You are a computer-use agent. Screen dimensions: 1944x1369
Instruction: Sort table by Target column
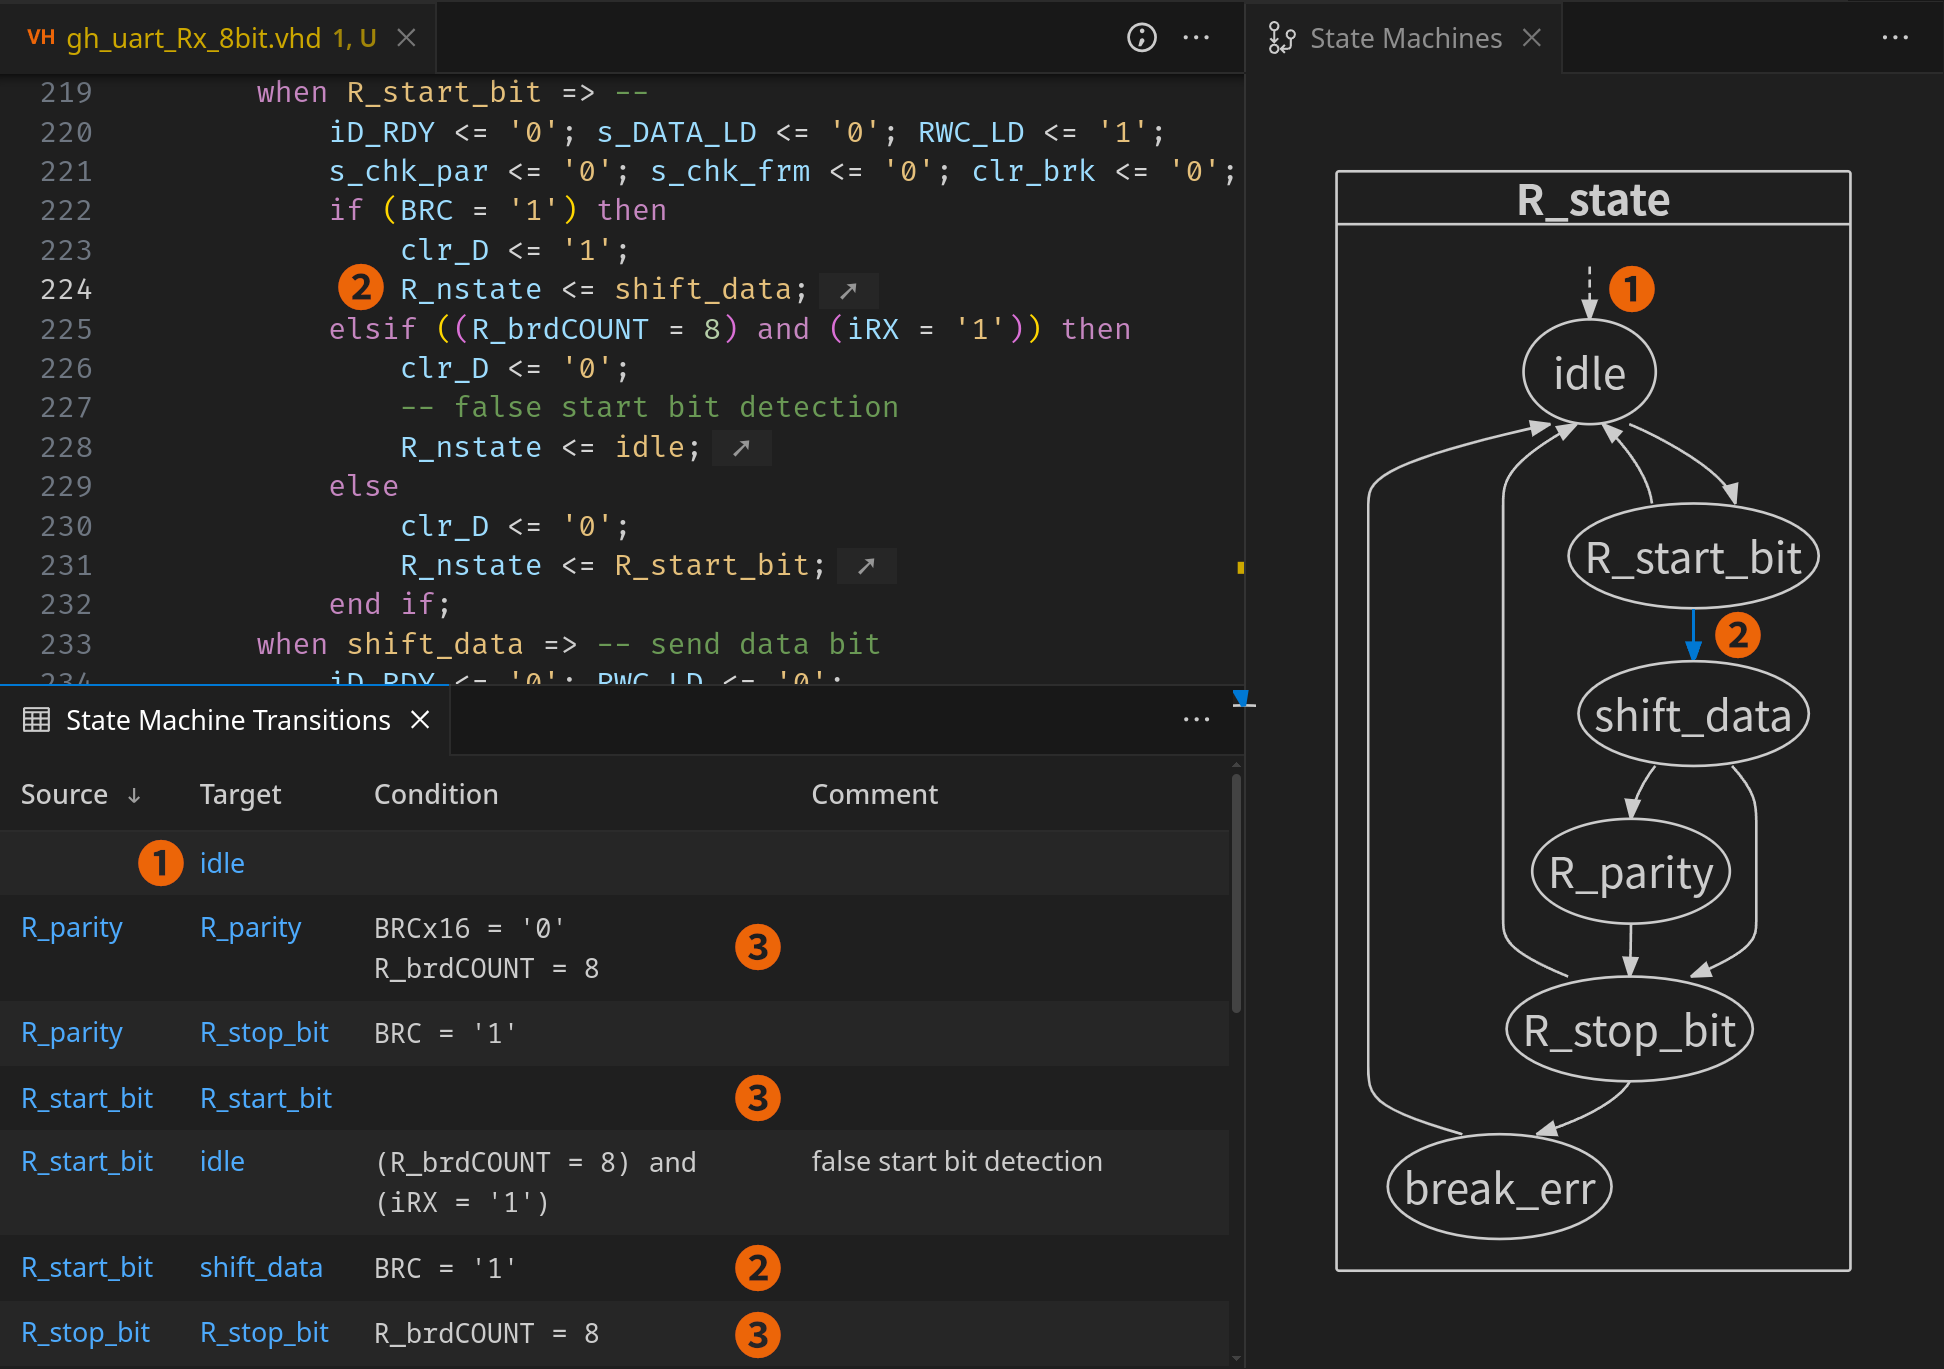pos(240,795)
